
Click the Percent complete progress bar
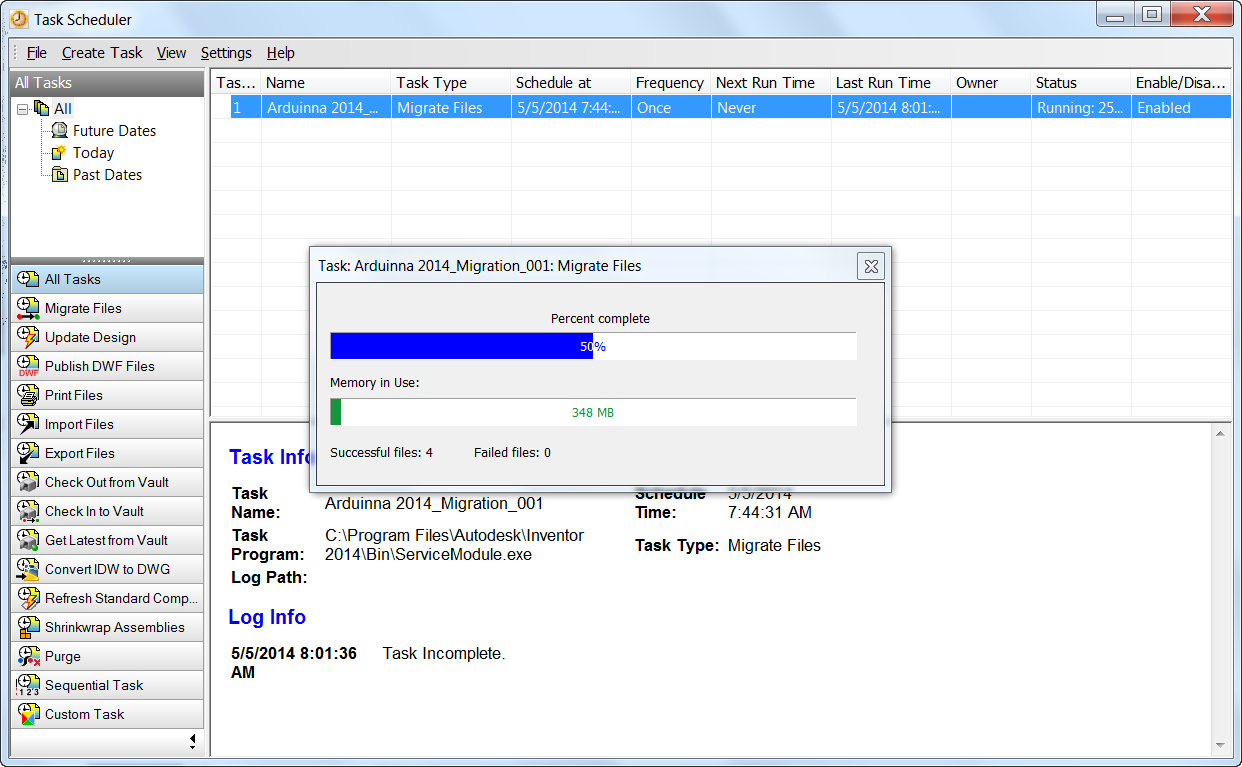coord(593,346)
